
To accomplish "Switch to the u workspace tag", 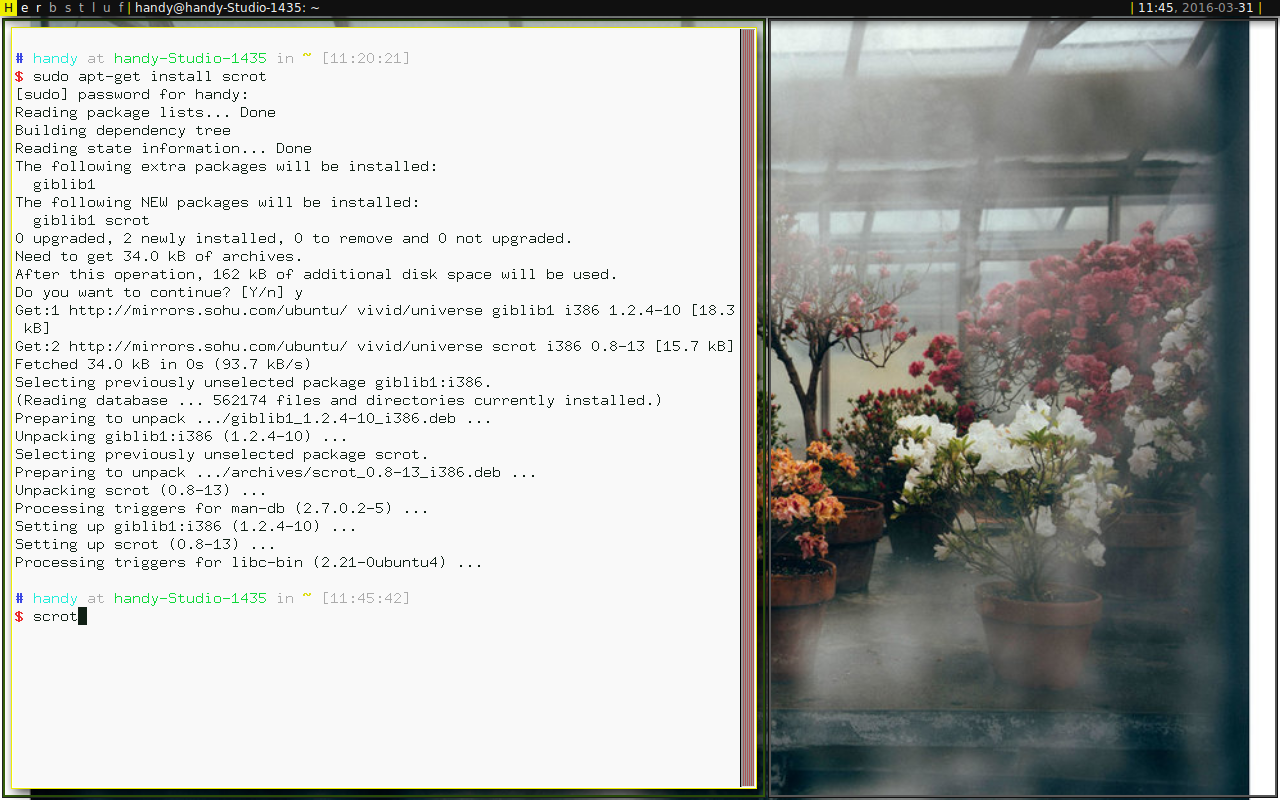I will 106,7.
